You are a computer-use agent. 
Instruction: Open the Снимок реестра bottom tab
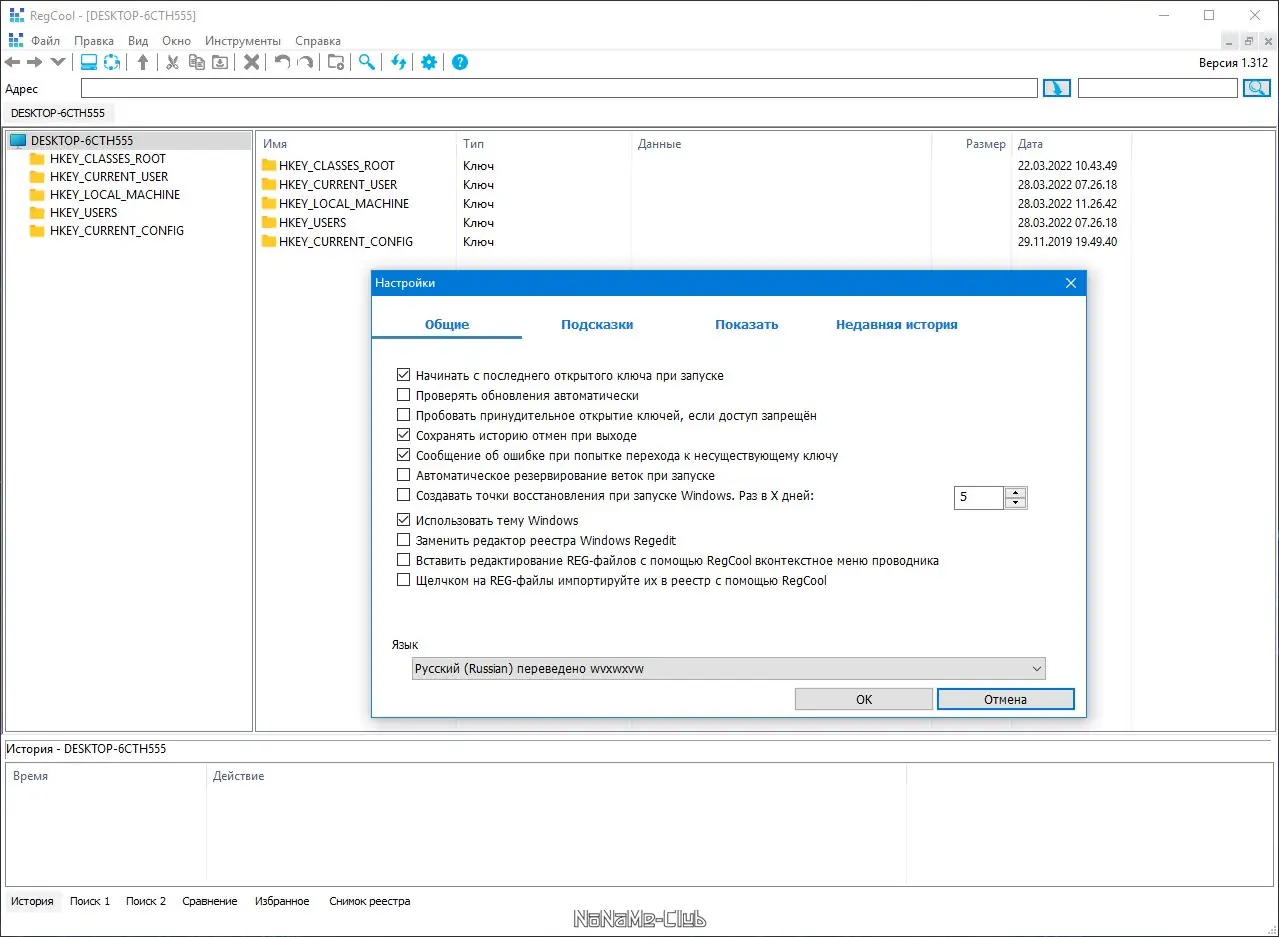369,901
